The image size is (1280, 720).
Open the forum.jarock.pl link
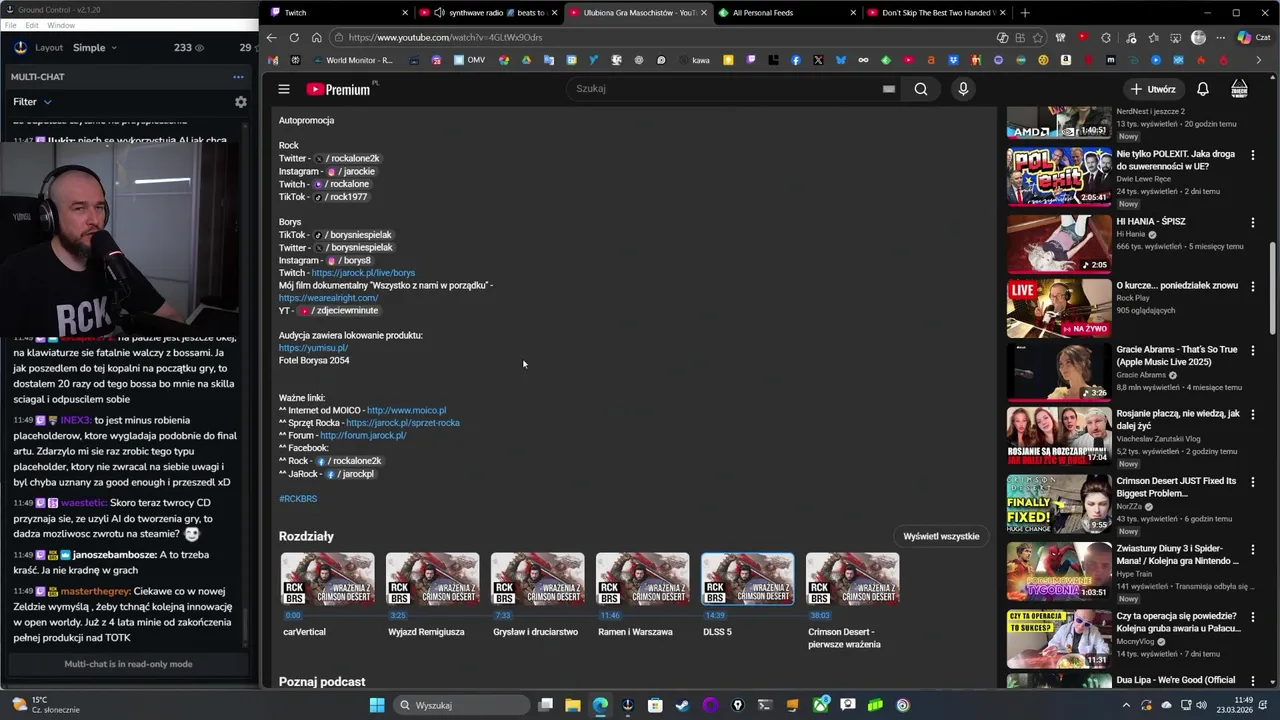click(363, 436)
